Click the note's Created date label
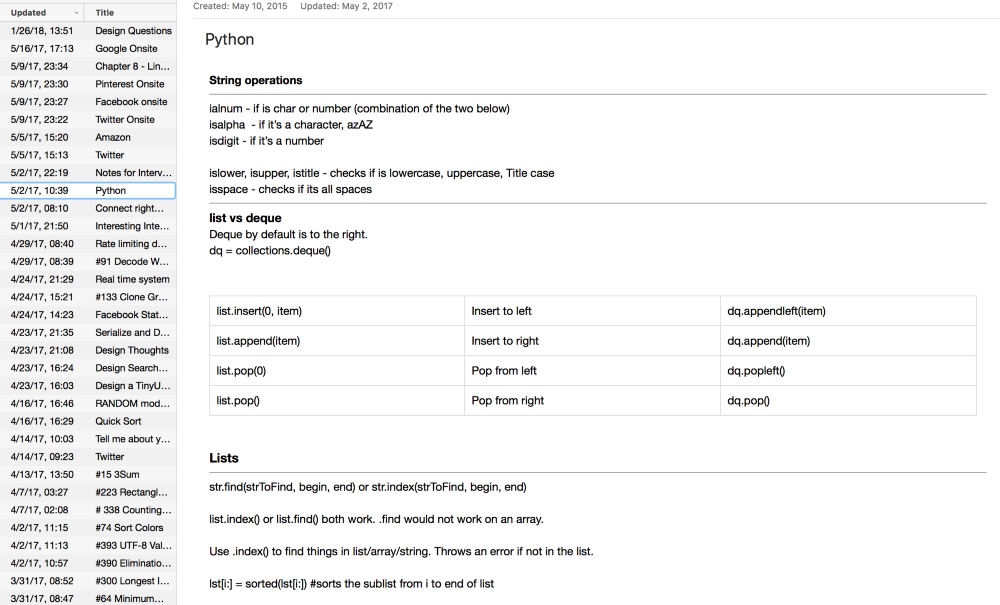This screenshot has height=605, width=1000. point(240,6)
